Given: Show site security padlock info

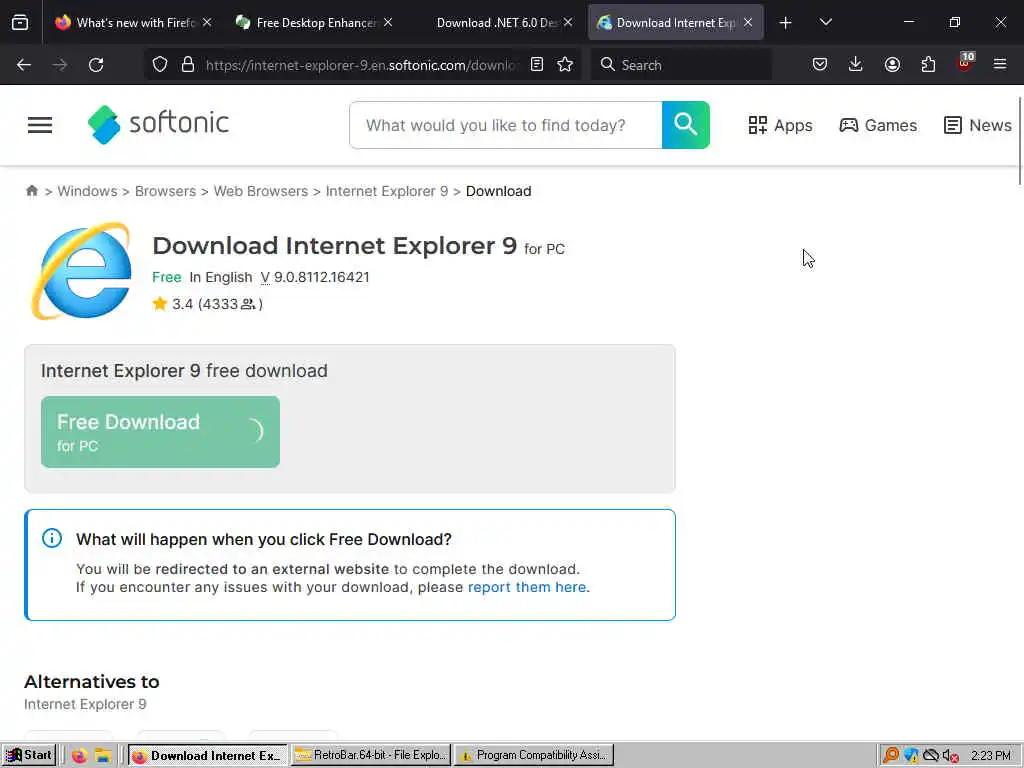Looking at the screenshot, I should [188, 65].
